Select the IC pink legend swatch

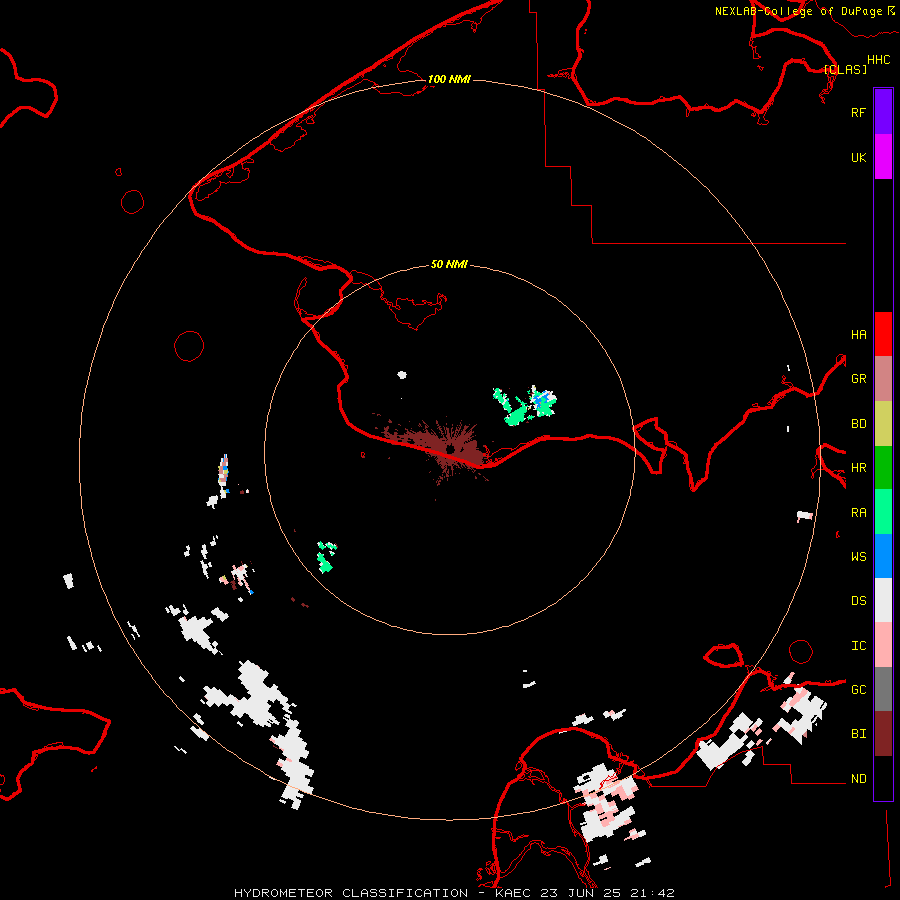pyautogui.click(x=883, y=645)
